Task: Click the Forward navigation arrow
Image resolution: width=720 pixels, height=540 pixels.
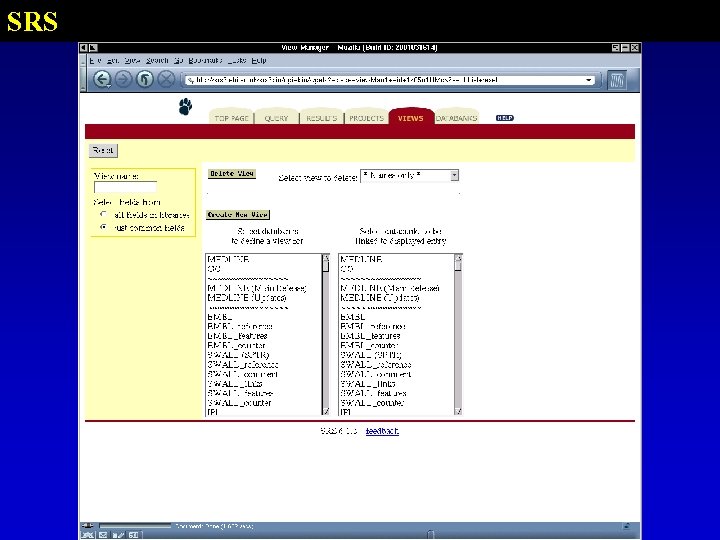Action: click(123, 79)
